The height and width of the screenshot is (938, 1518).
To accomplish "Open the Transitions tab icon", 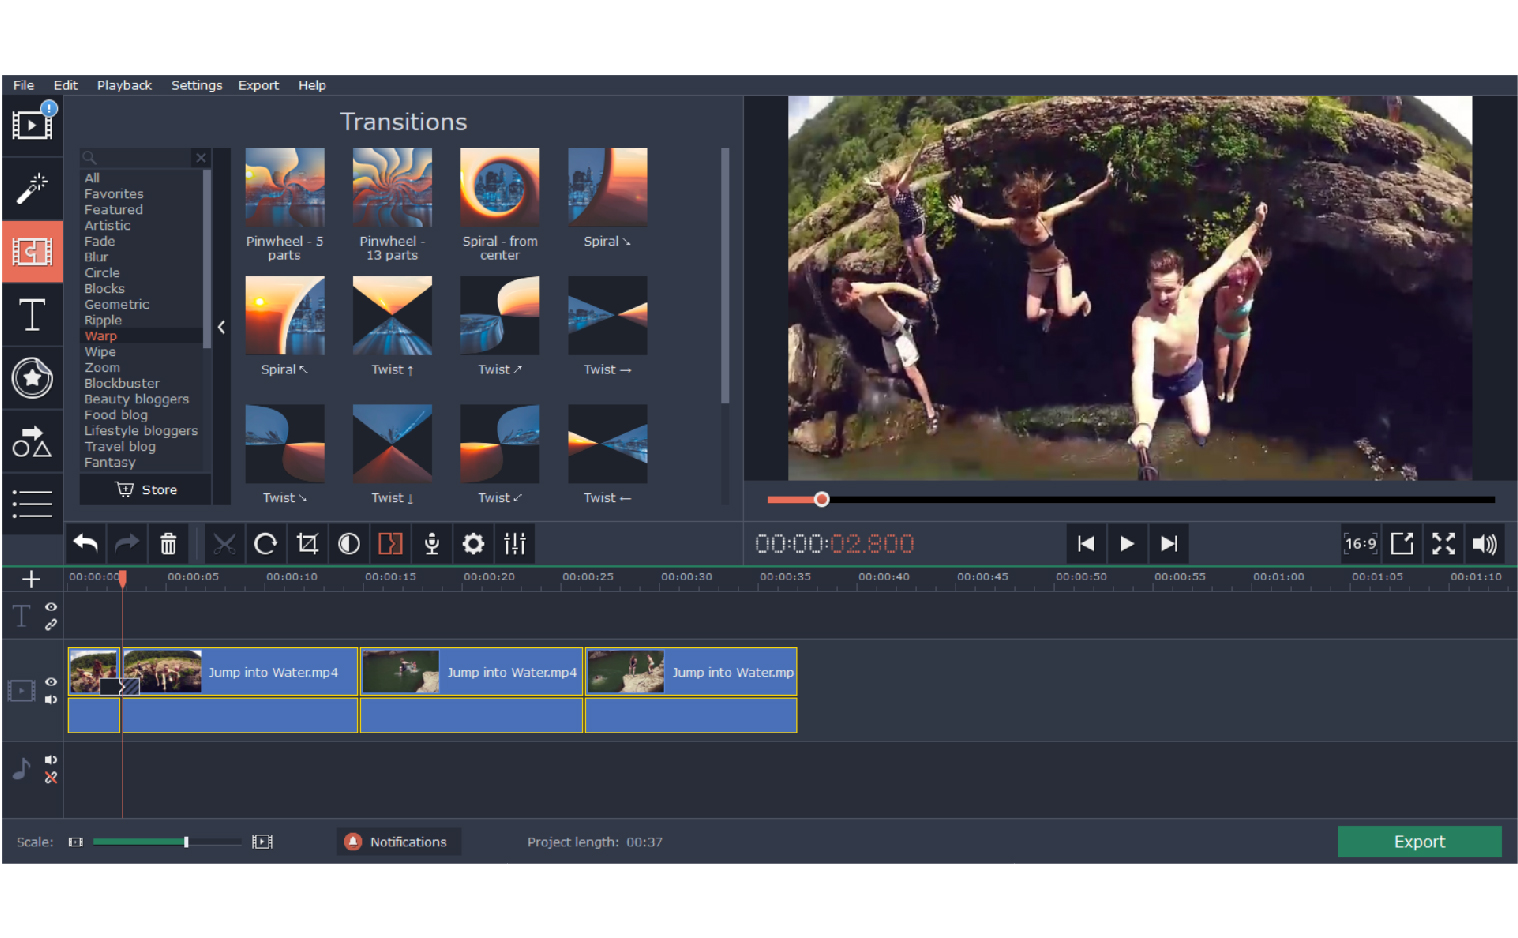I will coord(32,252).
